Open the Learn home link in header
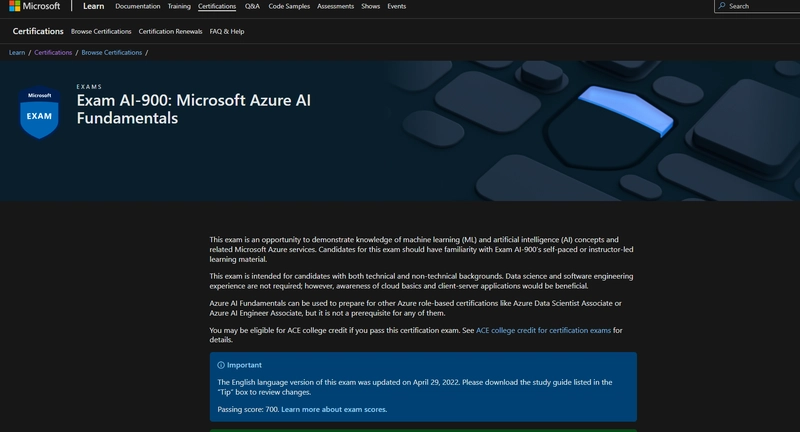800x432 pixels. click(x=93, y=6)
